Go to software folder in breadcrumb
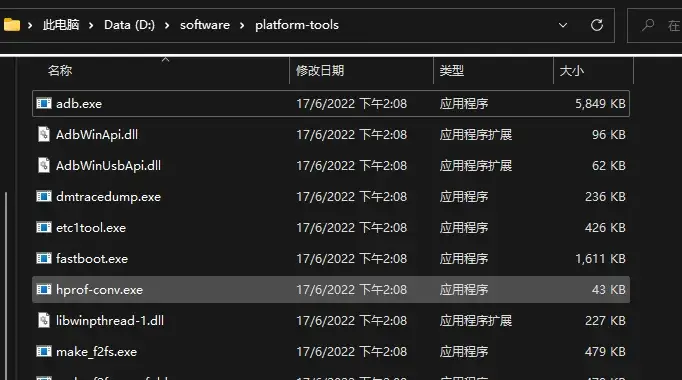682x380 pixels. 205,25
